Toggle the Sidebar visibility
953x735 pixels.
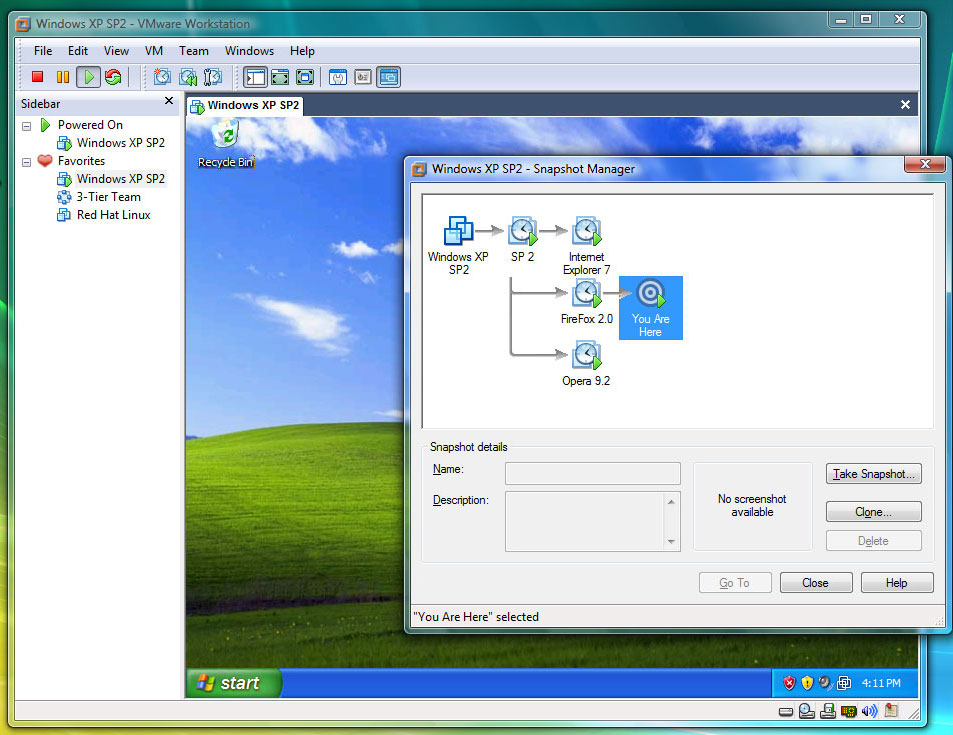tap(253, 77)
